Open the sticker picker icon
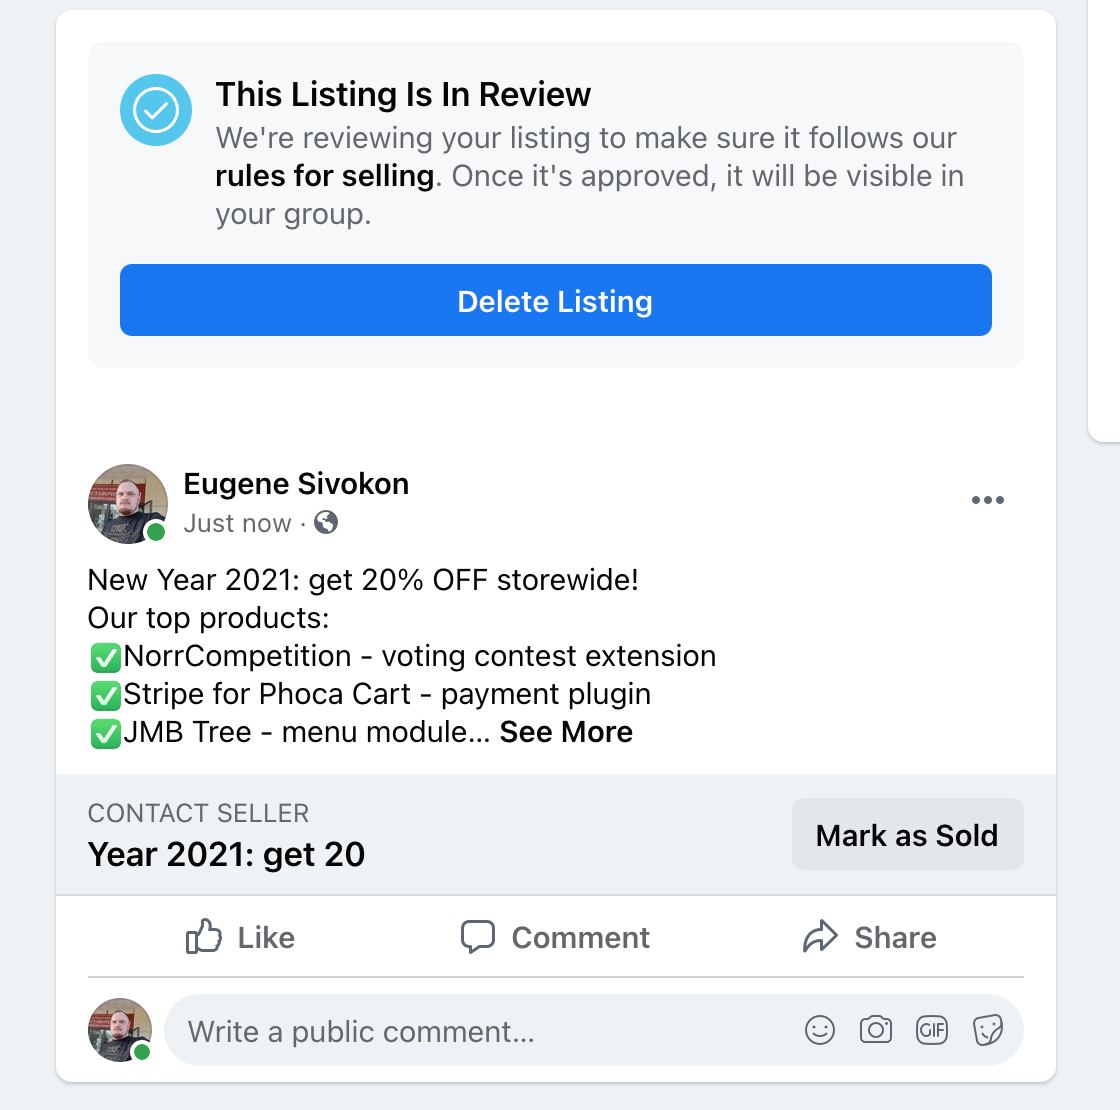Image resolution: width=1120 pixels, height=1110 pixels. [x=987, y=1030]
